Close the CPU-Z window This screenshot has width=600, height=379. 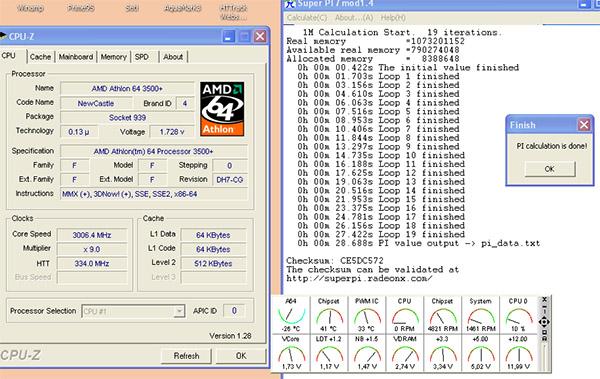pos(260,36)
